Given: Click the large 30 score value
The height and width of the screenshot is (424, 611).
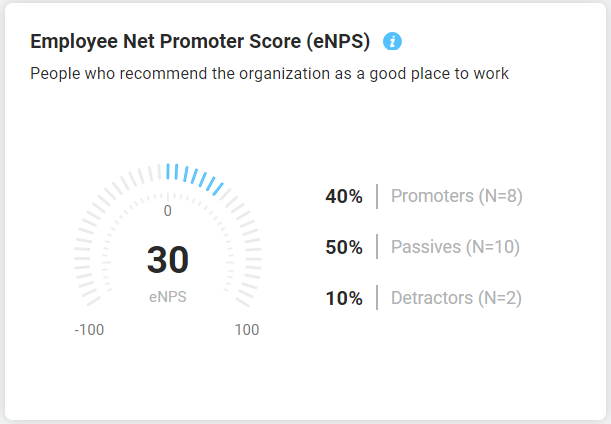Looking at the screenshot, I should [x=167, y=260].
